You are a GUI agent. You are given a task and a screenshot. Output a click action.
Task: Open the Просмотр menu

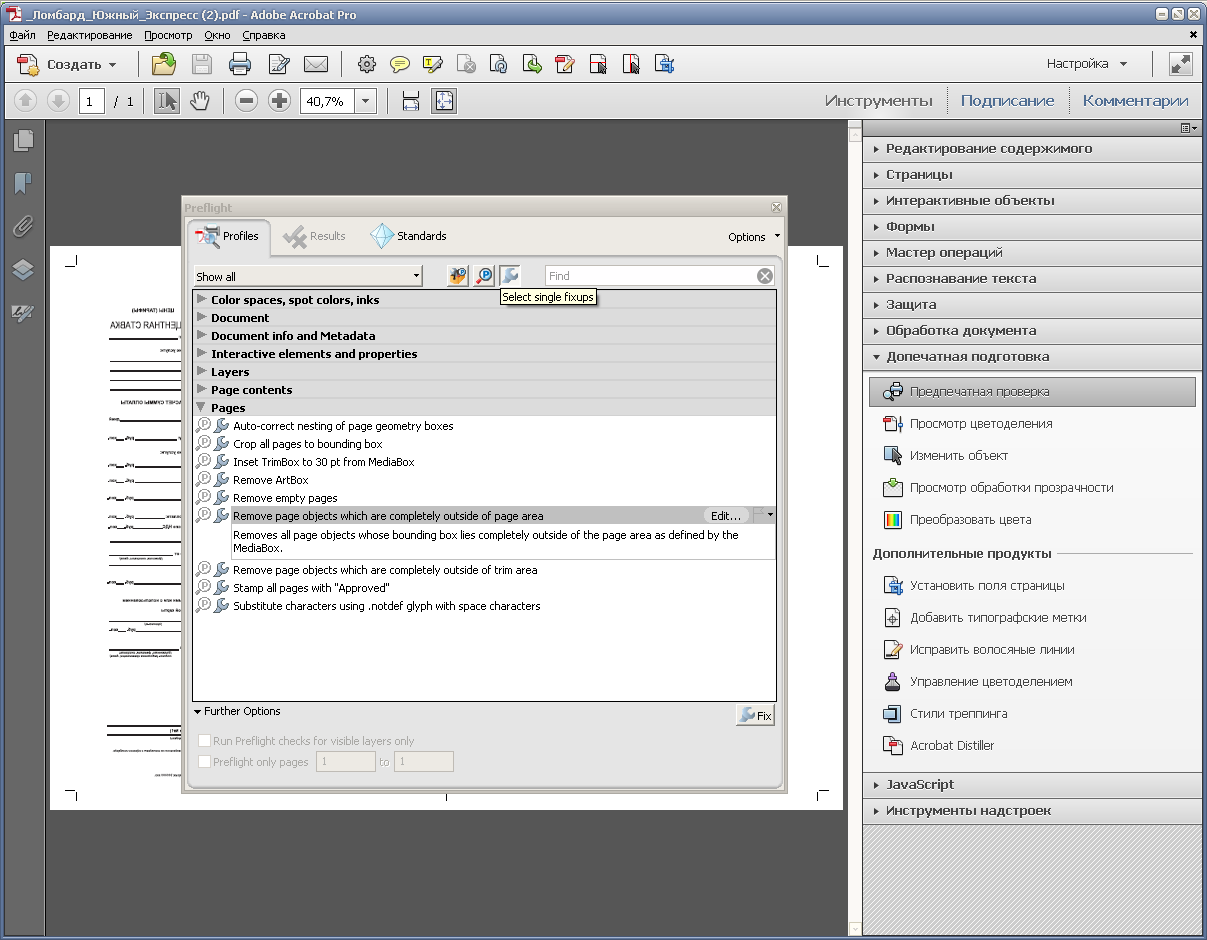167,35
